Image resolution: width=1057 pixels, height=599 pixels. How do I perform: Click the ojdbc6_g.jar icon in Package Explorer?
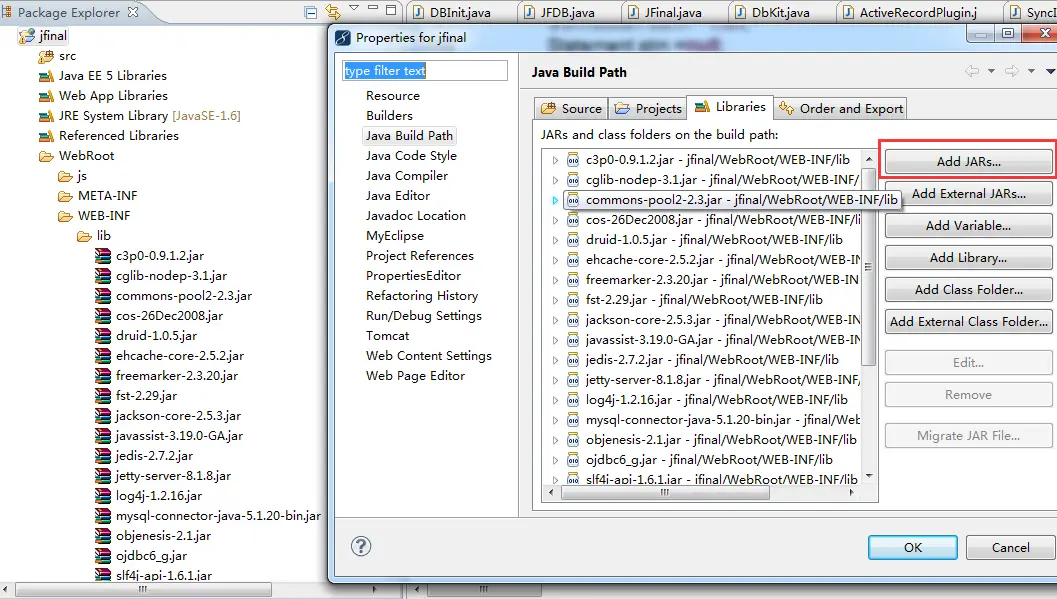[103, 556]
